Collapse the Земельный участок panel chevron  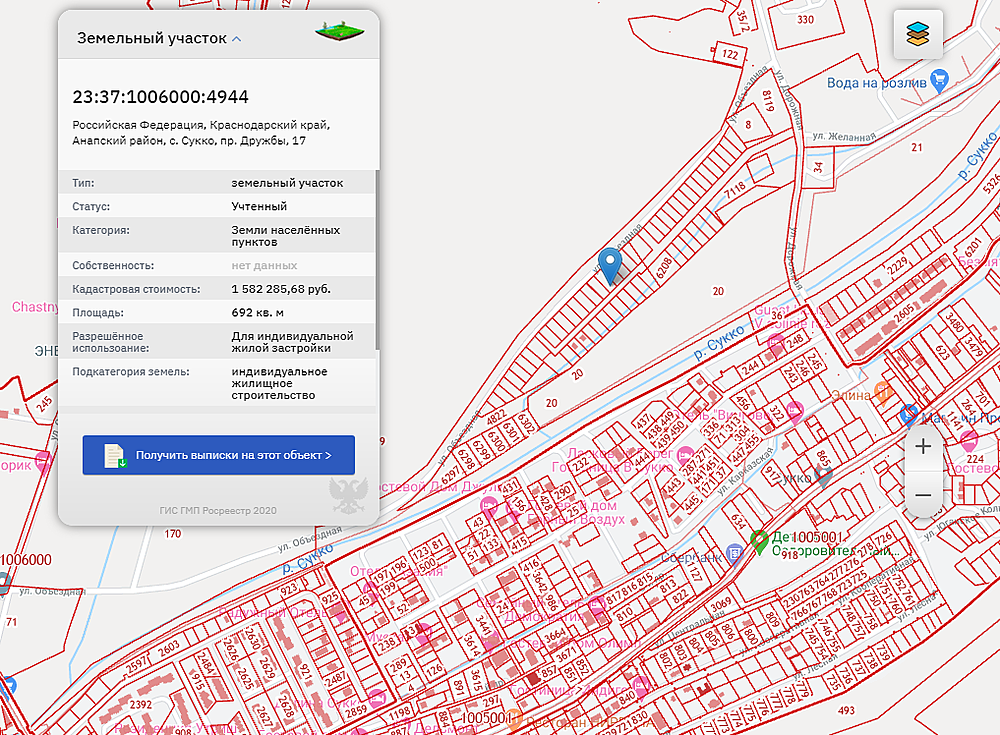(x=236, y=40)
